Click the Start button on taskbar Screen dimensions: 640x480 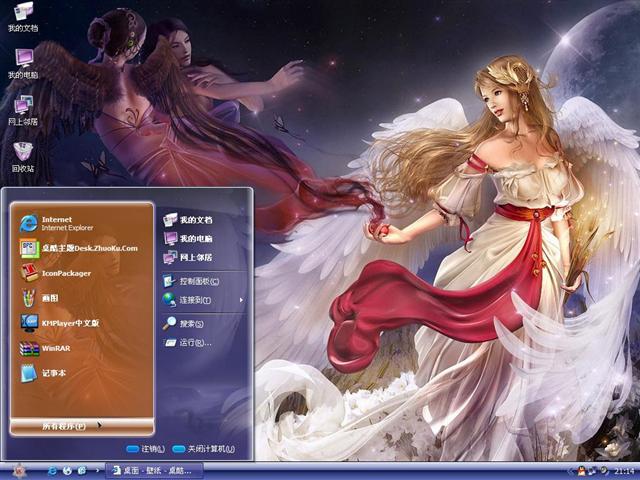(19, 471)
